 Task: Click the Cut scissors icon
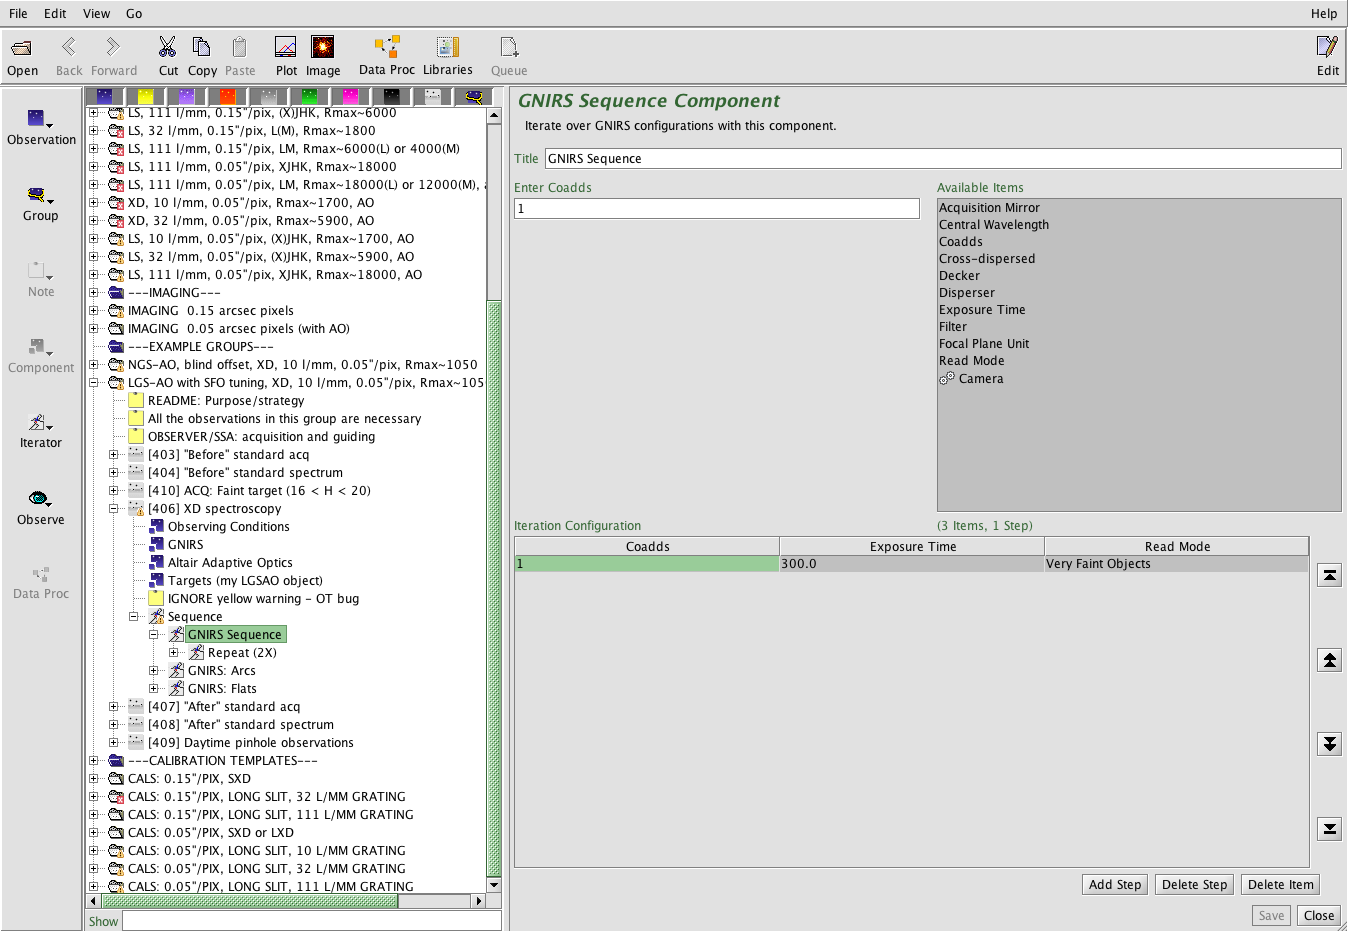(168, 47)
